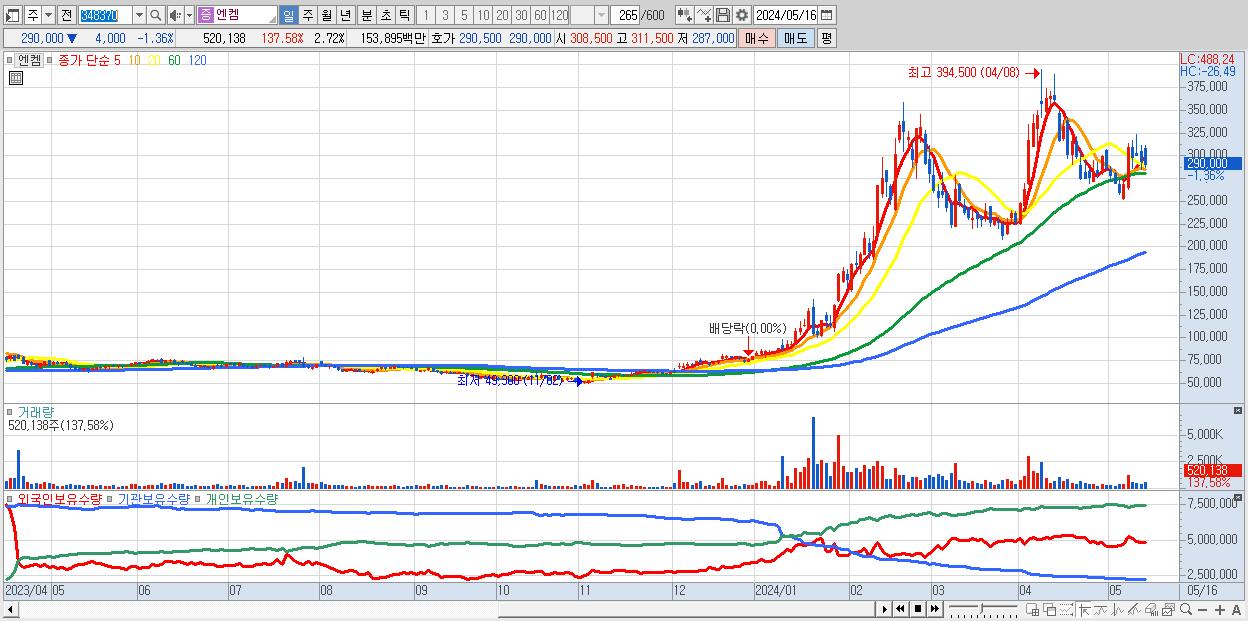Select the 틱 tick chart period
This screenshot has width=1248, height=621.
pyautogui.click(x=403, y=15)
